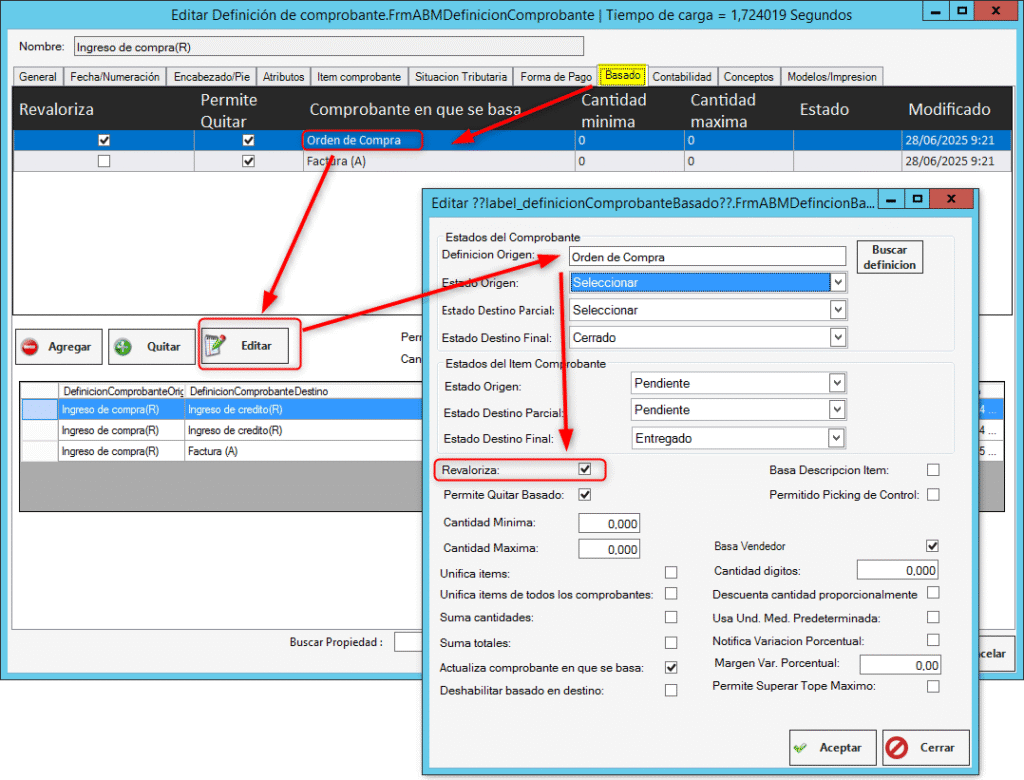The height and width of the screenshot is (780, 1024).
Task: Check the Revaloriza box for Factura (A) row
Action: coord(104,161)
